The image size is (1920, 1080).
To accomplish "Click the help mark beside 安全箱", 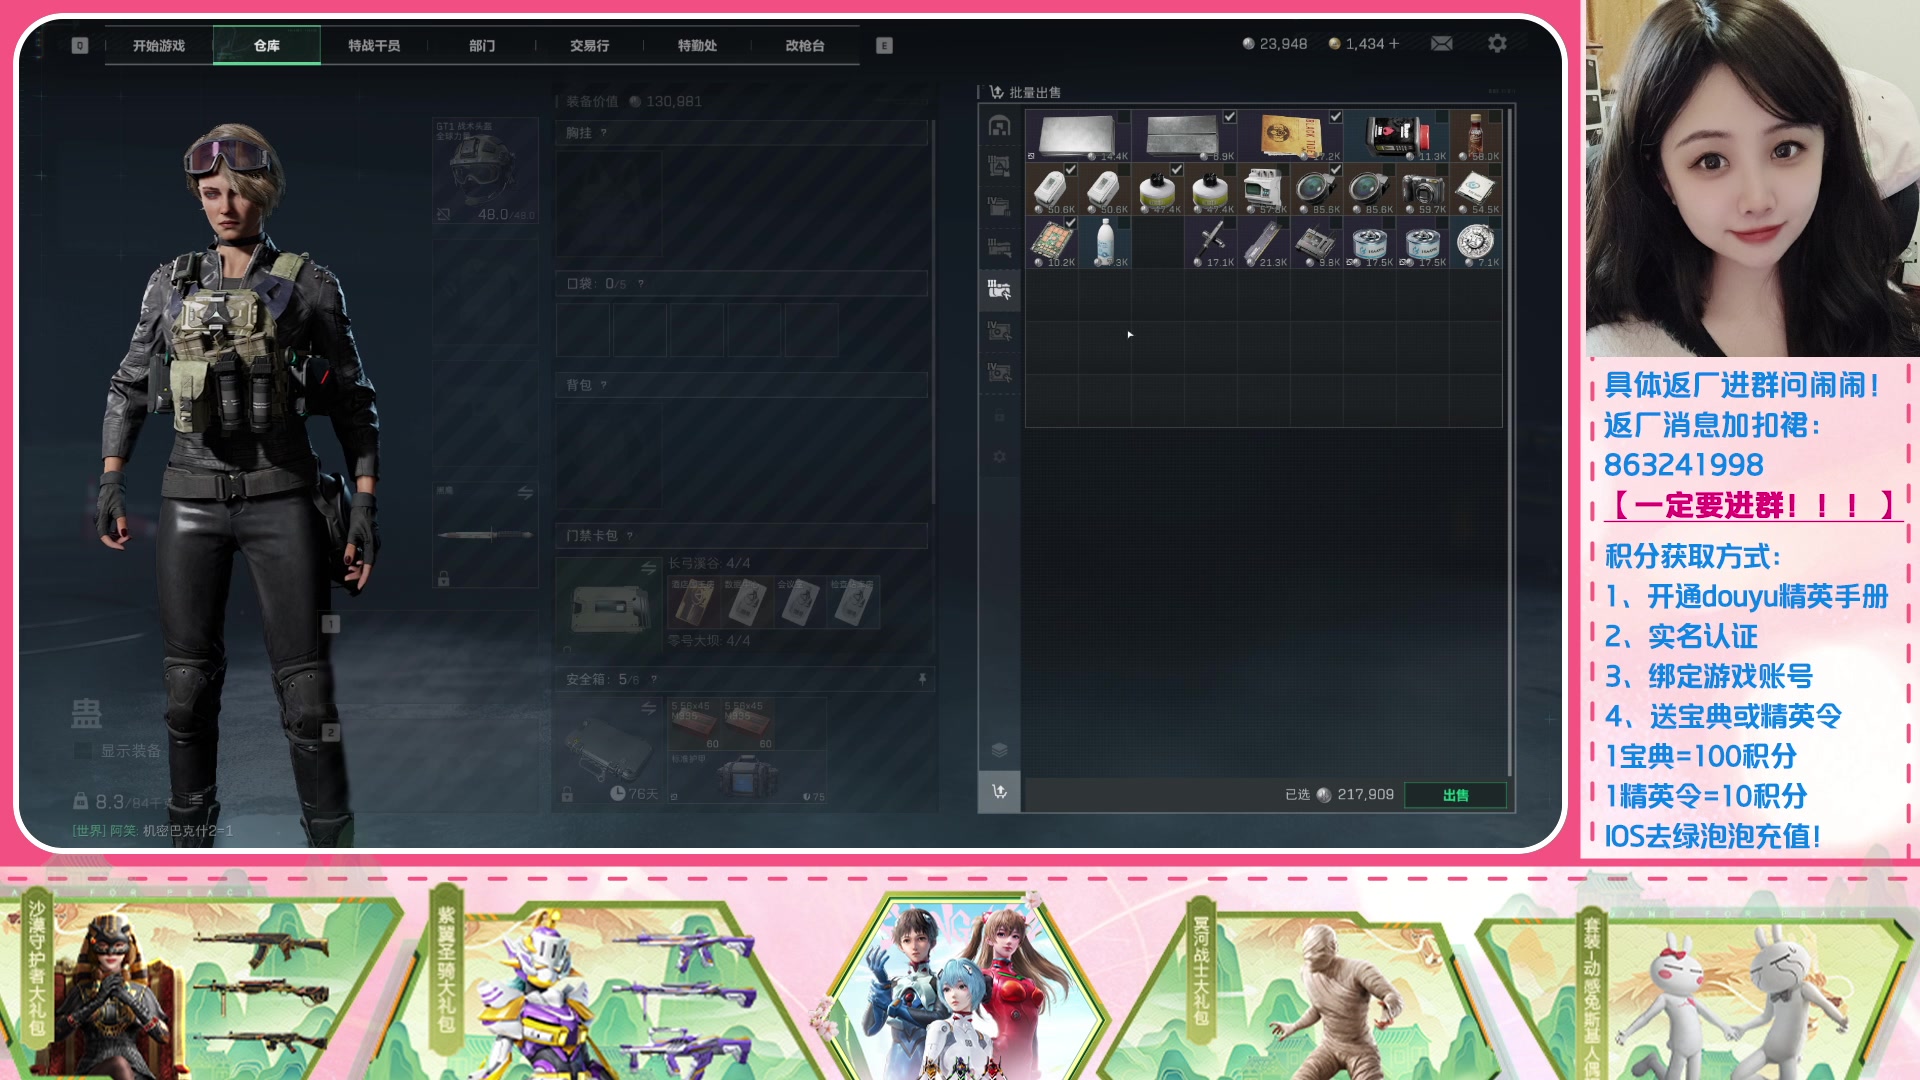I will point(654,679).
